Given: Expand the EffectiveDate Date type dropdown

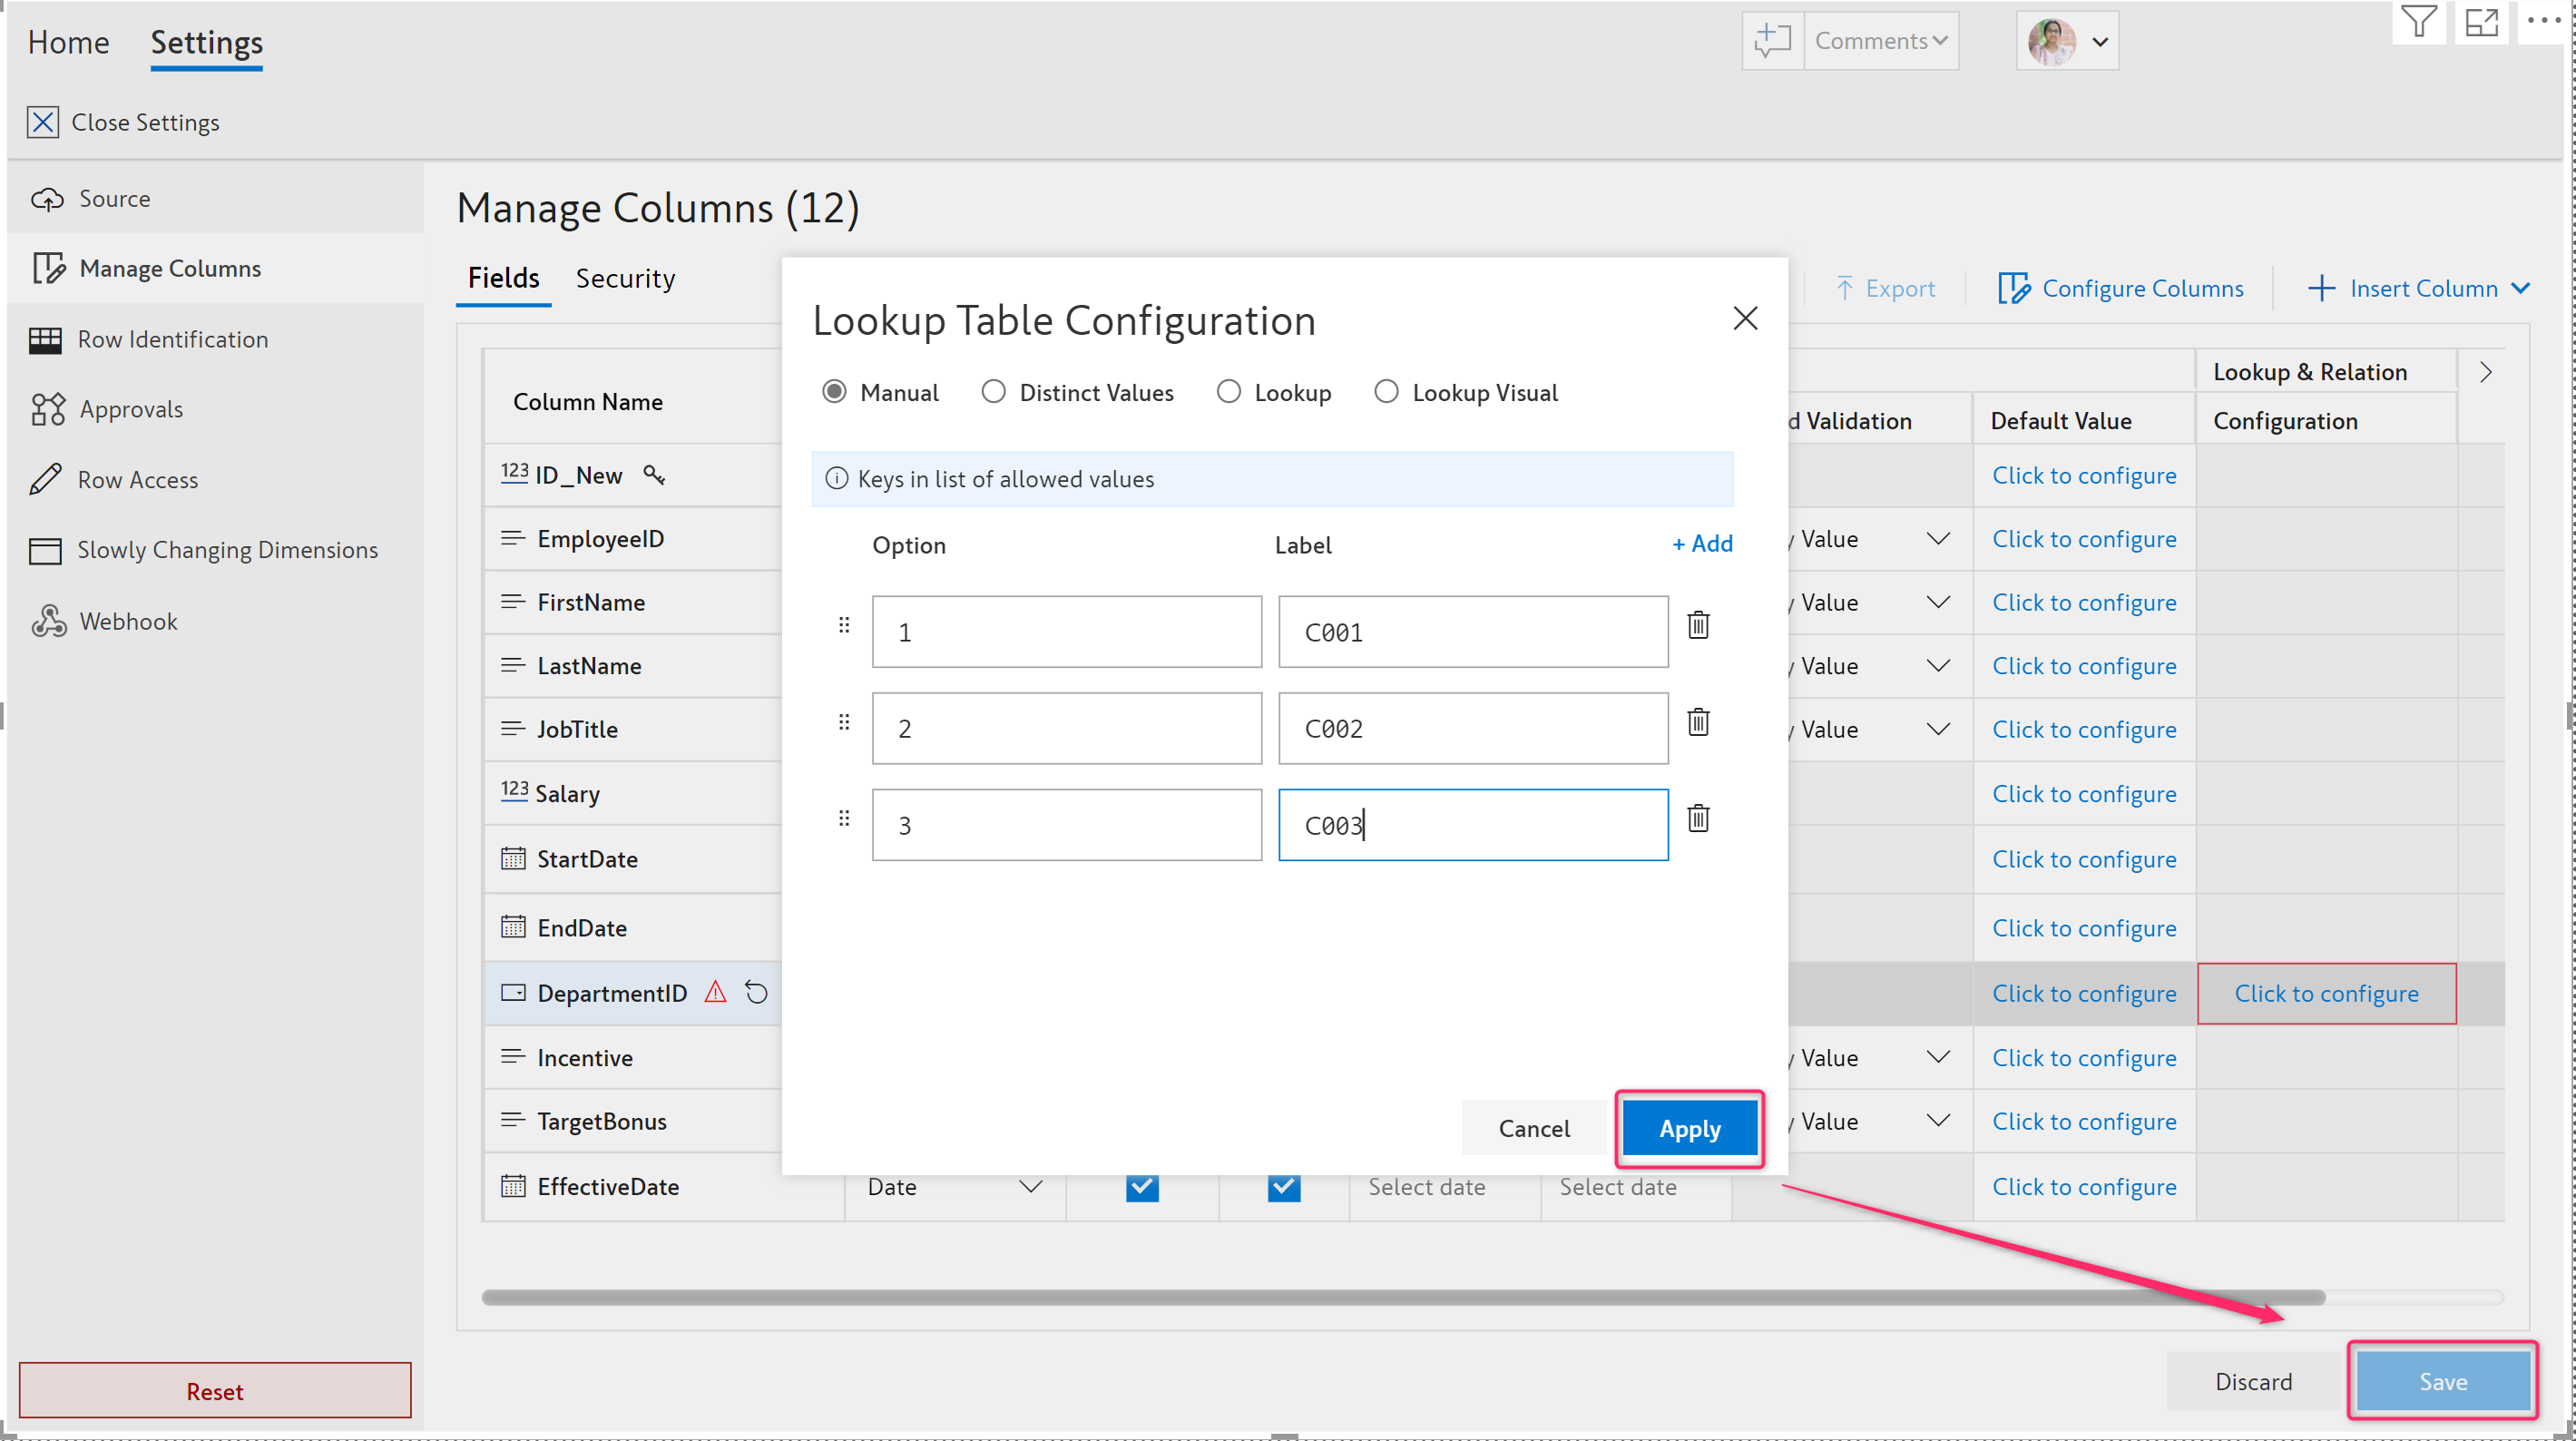Looking at the screenshot, I should pos(1030,1187).
